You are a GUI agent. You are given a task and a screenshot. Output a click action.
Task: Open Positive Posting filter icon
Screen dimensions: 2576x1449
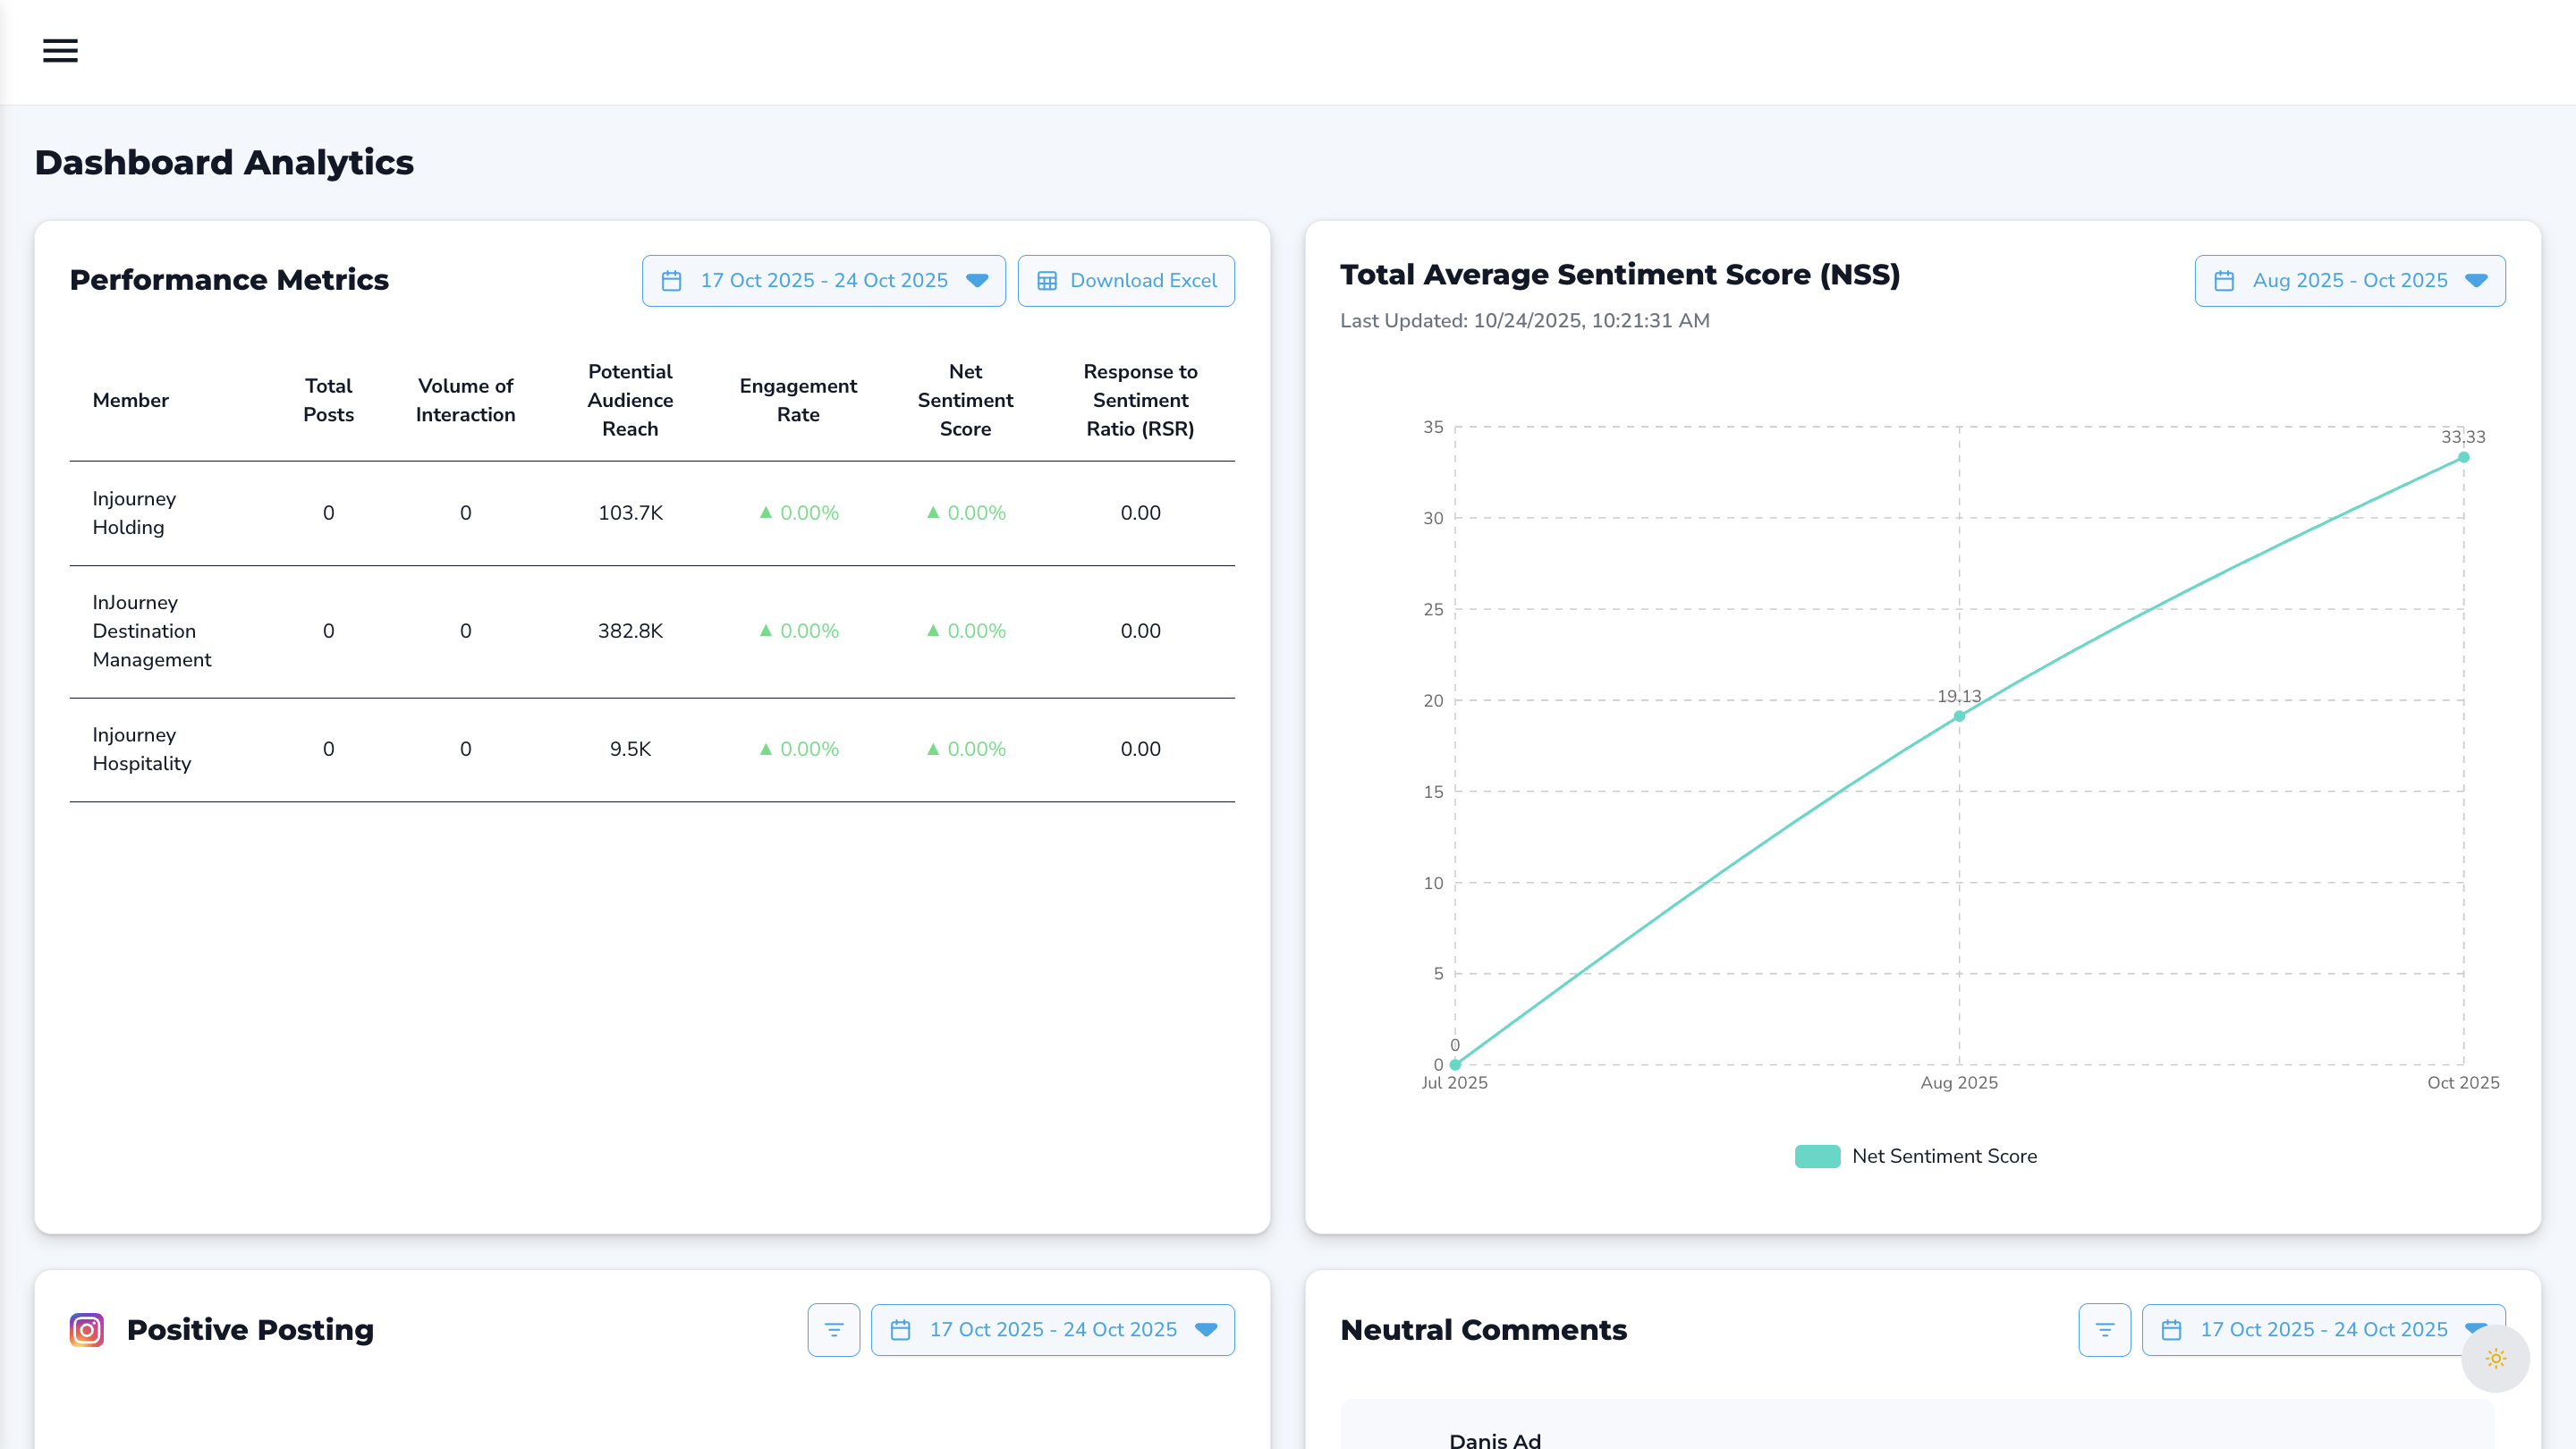click(x=834, y=1330)
